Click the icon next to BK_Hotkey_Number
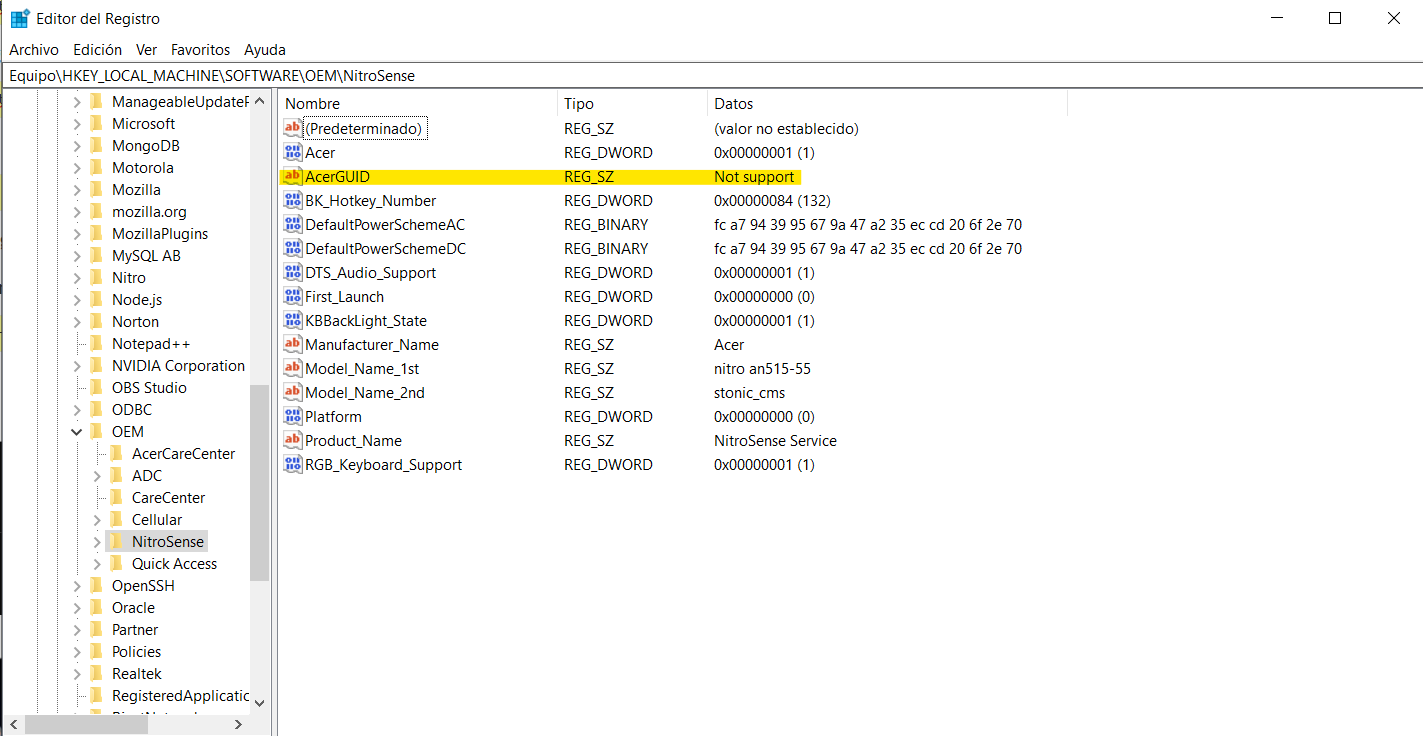The width and height of the screenshot is (1423, 736). point(293,200)
